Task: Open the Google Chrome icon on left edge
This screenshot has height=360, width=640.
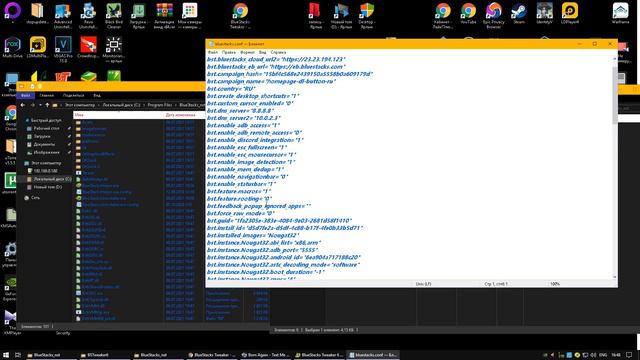Action: point(11,116)
